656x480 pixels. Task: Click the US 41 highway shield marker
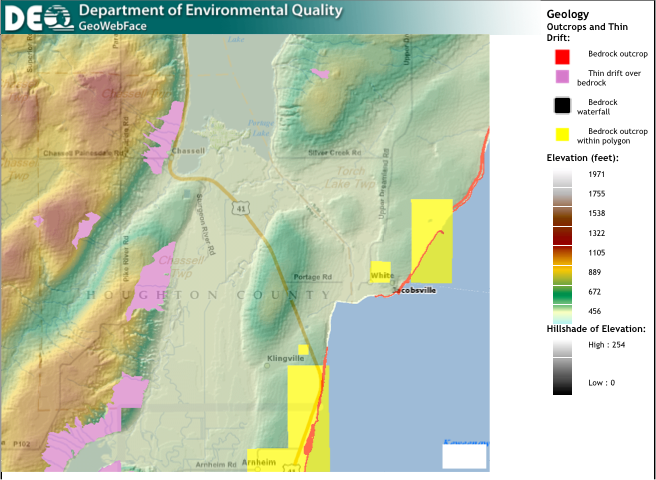(x=242, y=208)
